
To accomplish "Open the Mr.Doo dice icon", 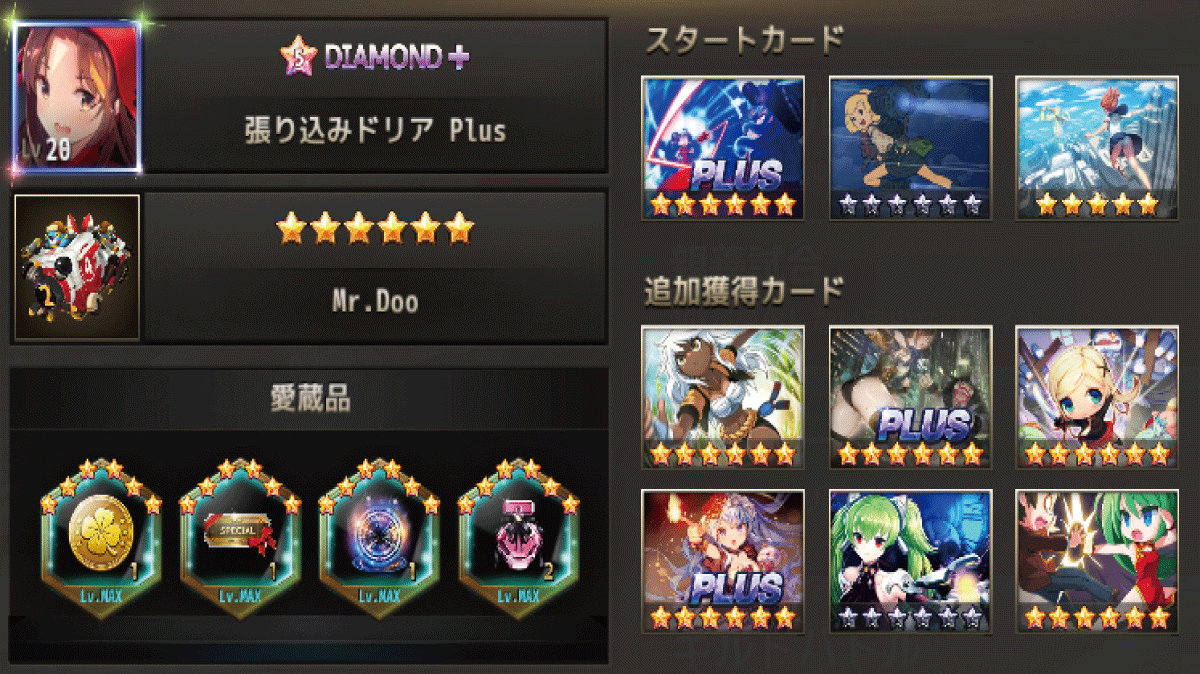I will click(77, 268).
